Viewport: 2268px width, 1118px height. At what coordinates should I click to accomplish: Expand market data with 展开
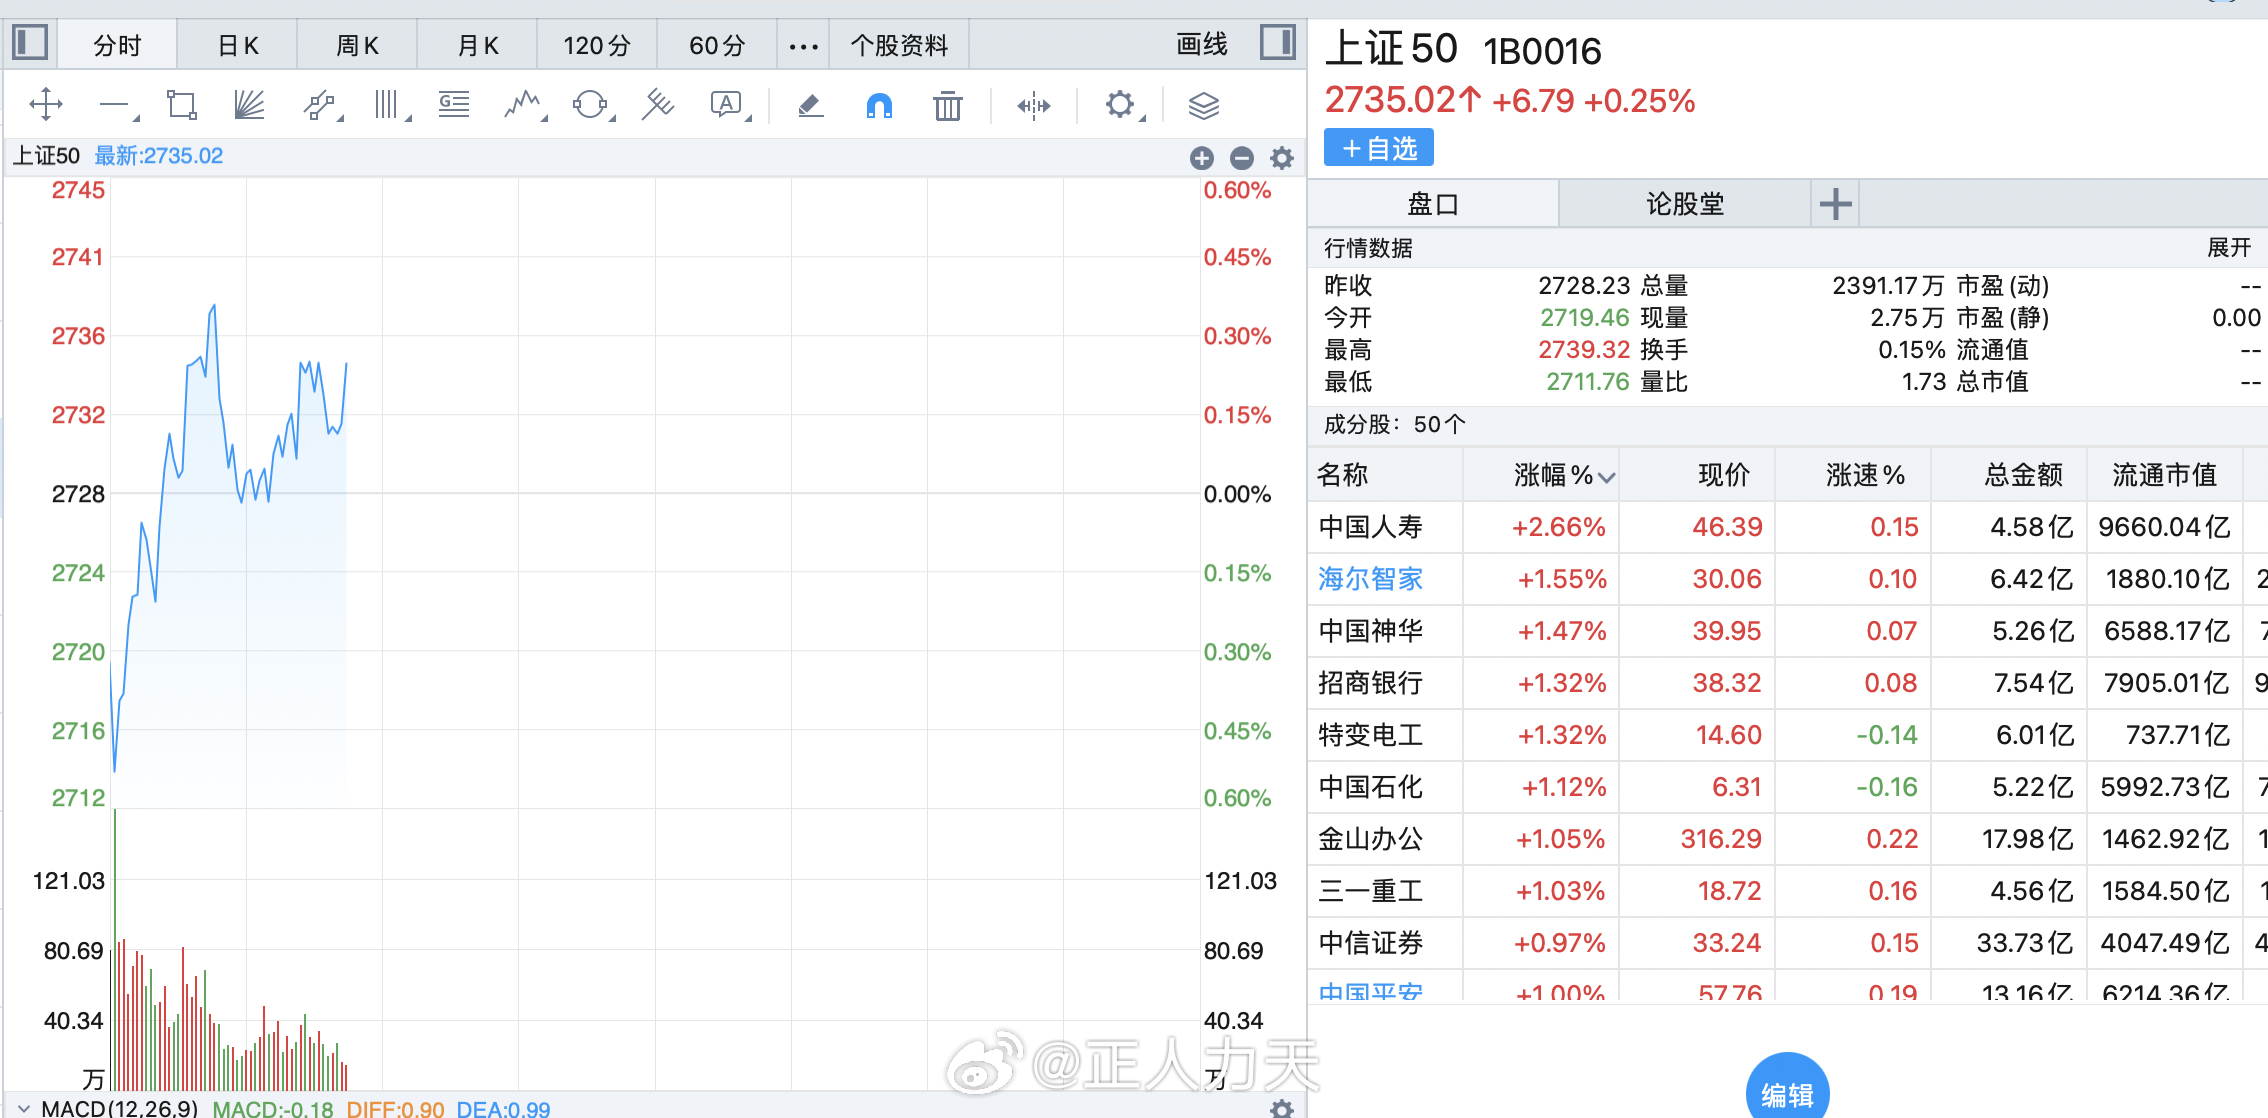click(x=2229, y=247)
